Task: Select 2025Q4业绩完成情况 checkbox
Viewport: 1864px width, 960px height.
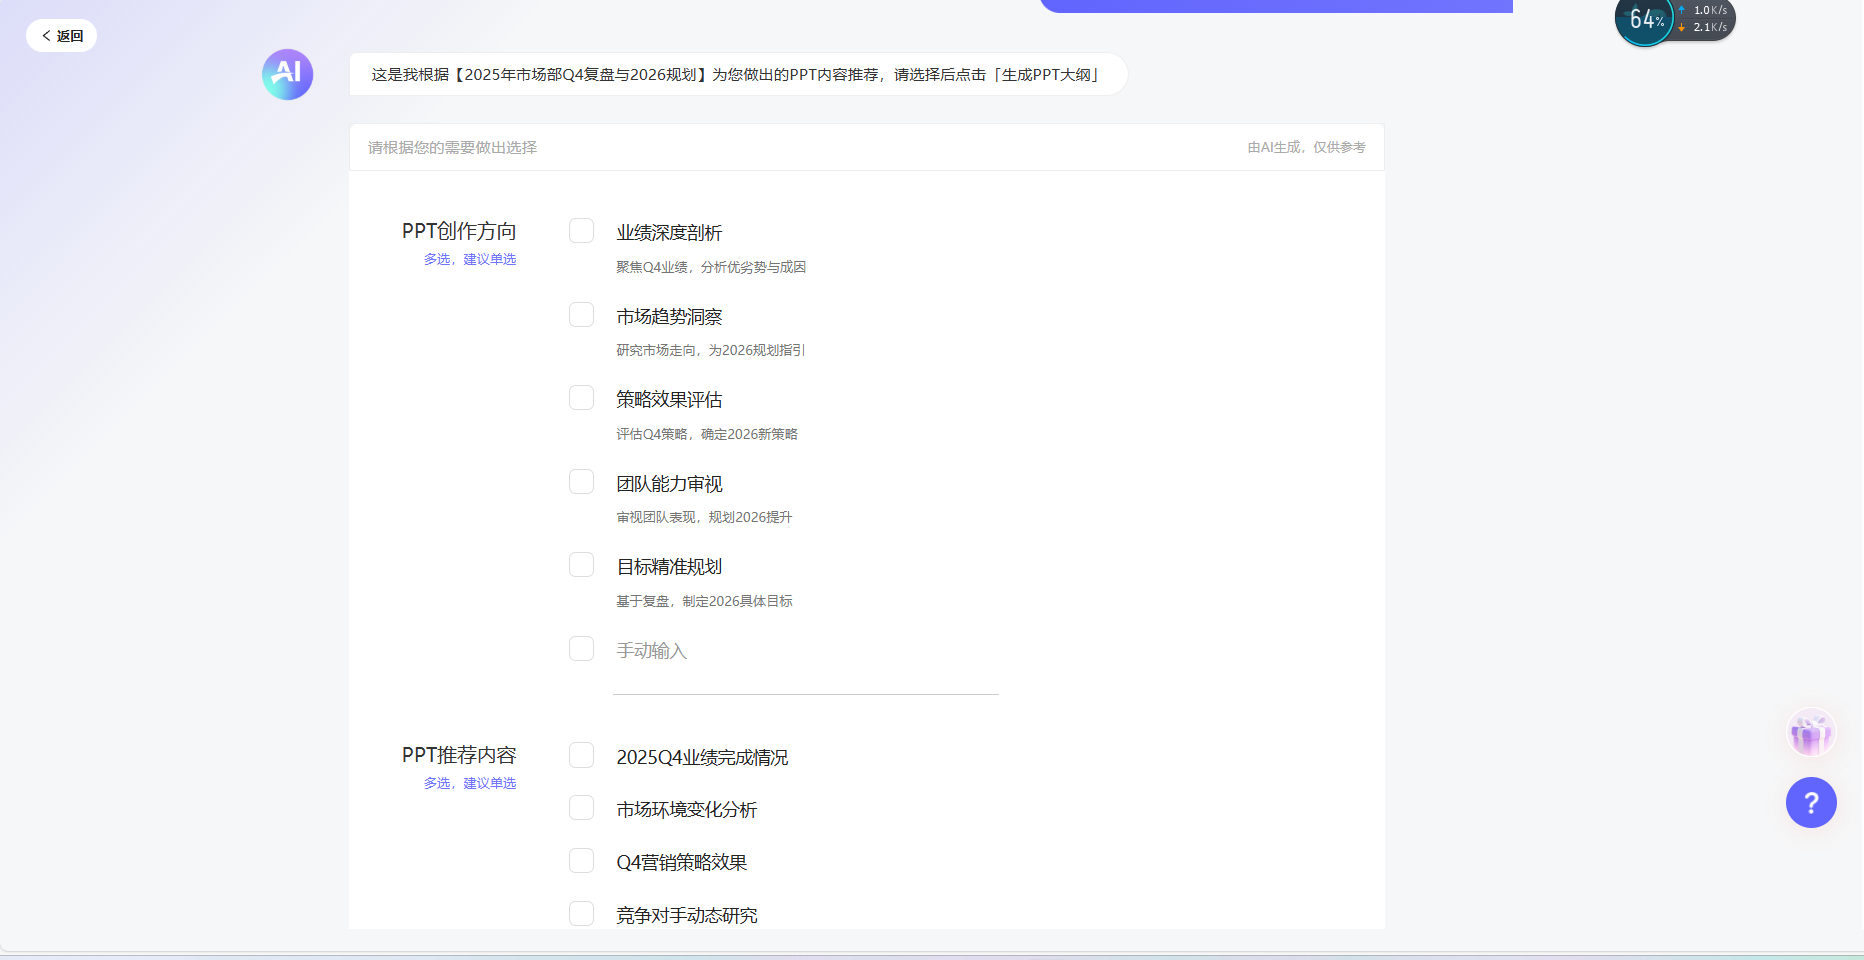Action: (x=581, y=755)
